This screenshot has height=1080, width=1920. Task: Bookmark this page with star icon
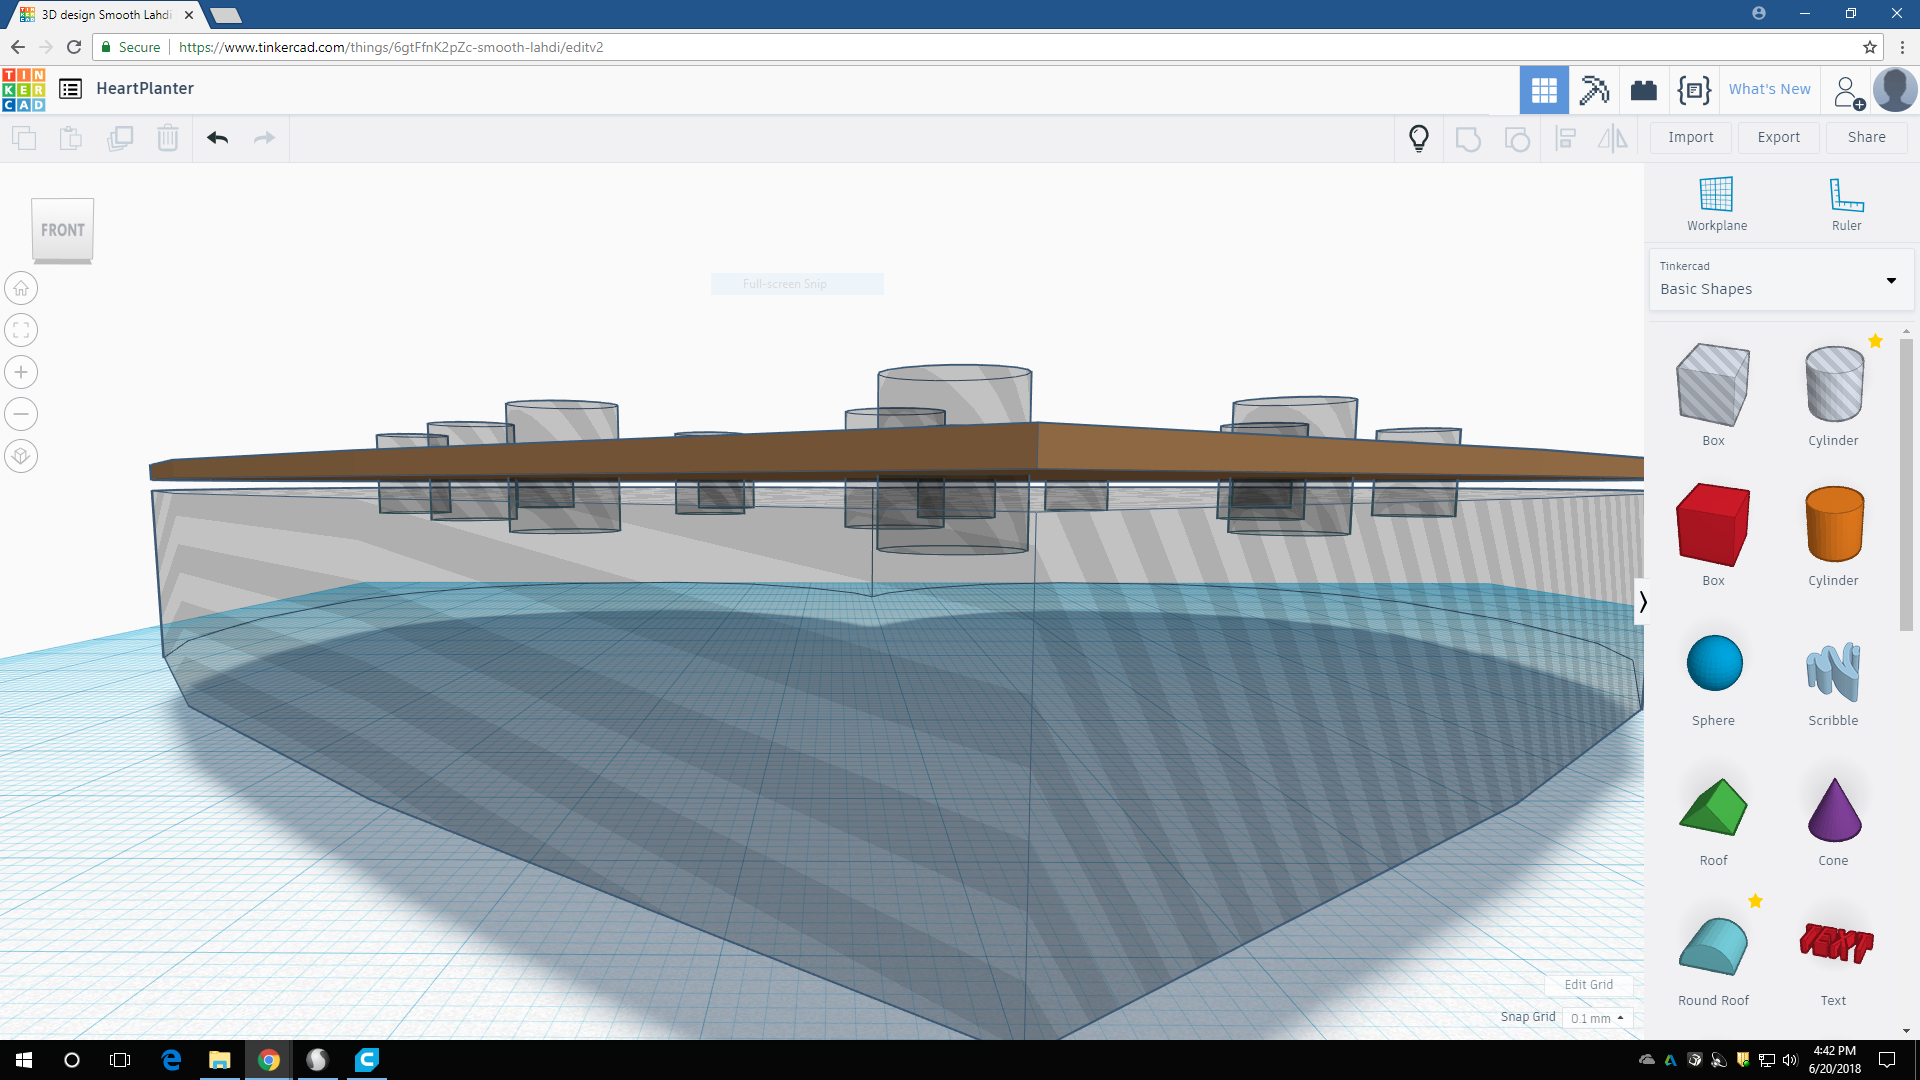point(1869,47)
